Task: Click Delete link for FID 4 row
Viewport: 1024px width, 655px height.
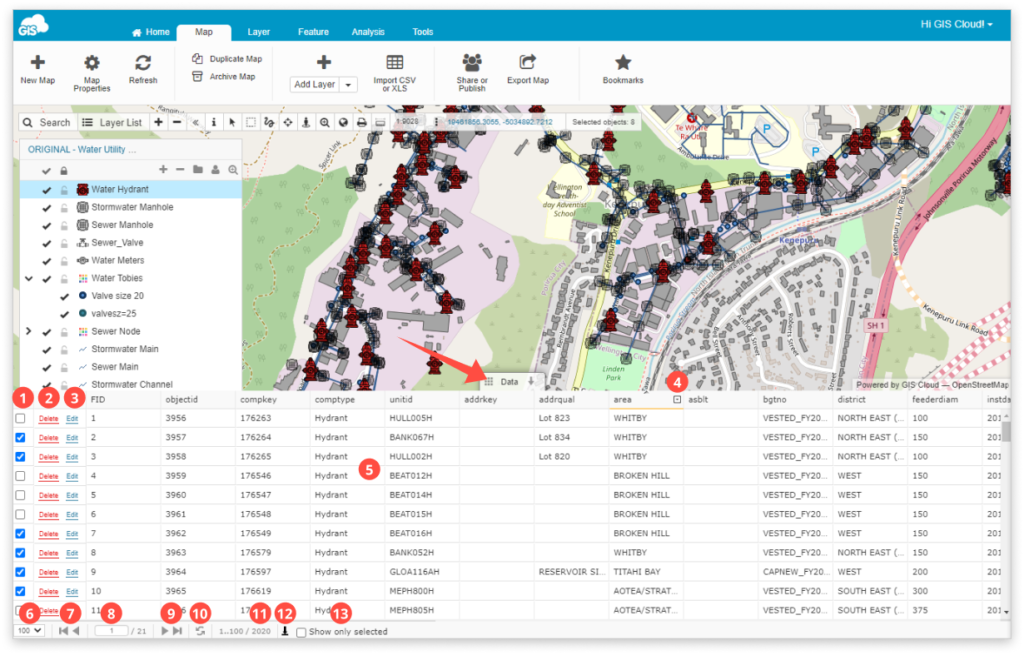Action: pos(48,476)
